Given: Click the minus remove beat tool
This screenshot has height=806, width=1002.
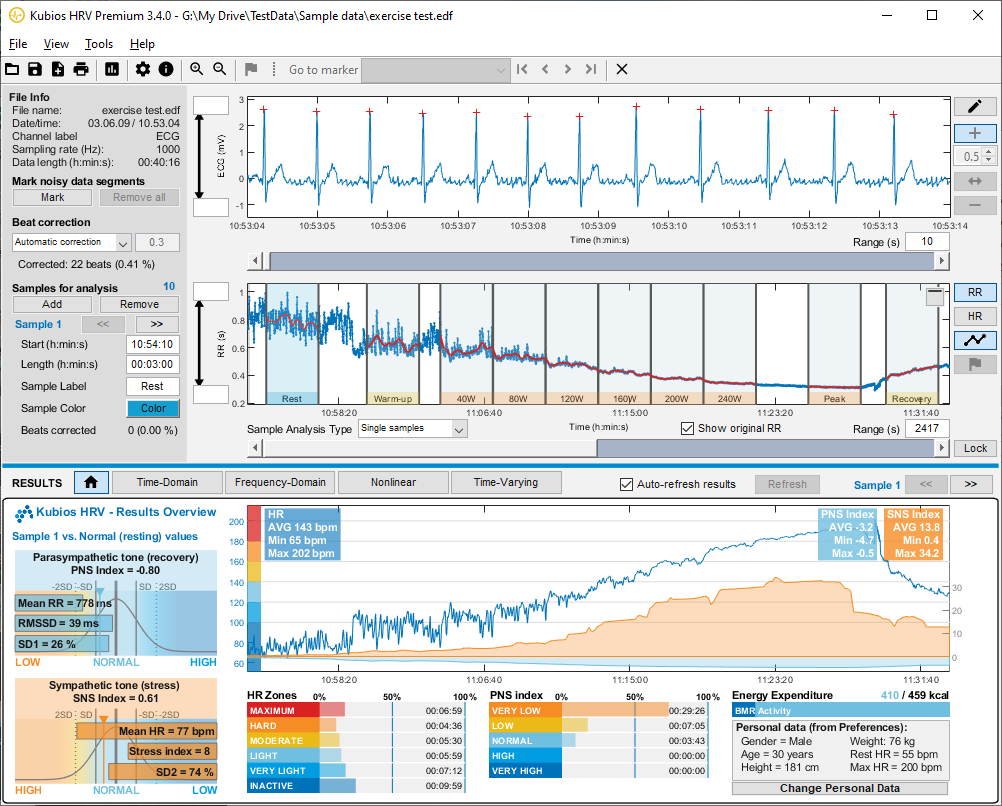Looking at the screenshot, I should pyautogui.click(x=975, y=205).
